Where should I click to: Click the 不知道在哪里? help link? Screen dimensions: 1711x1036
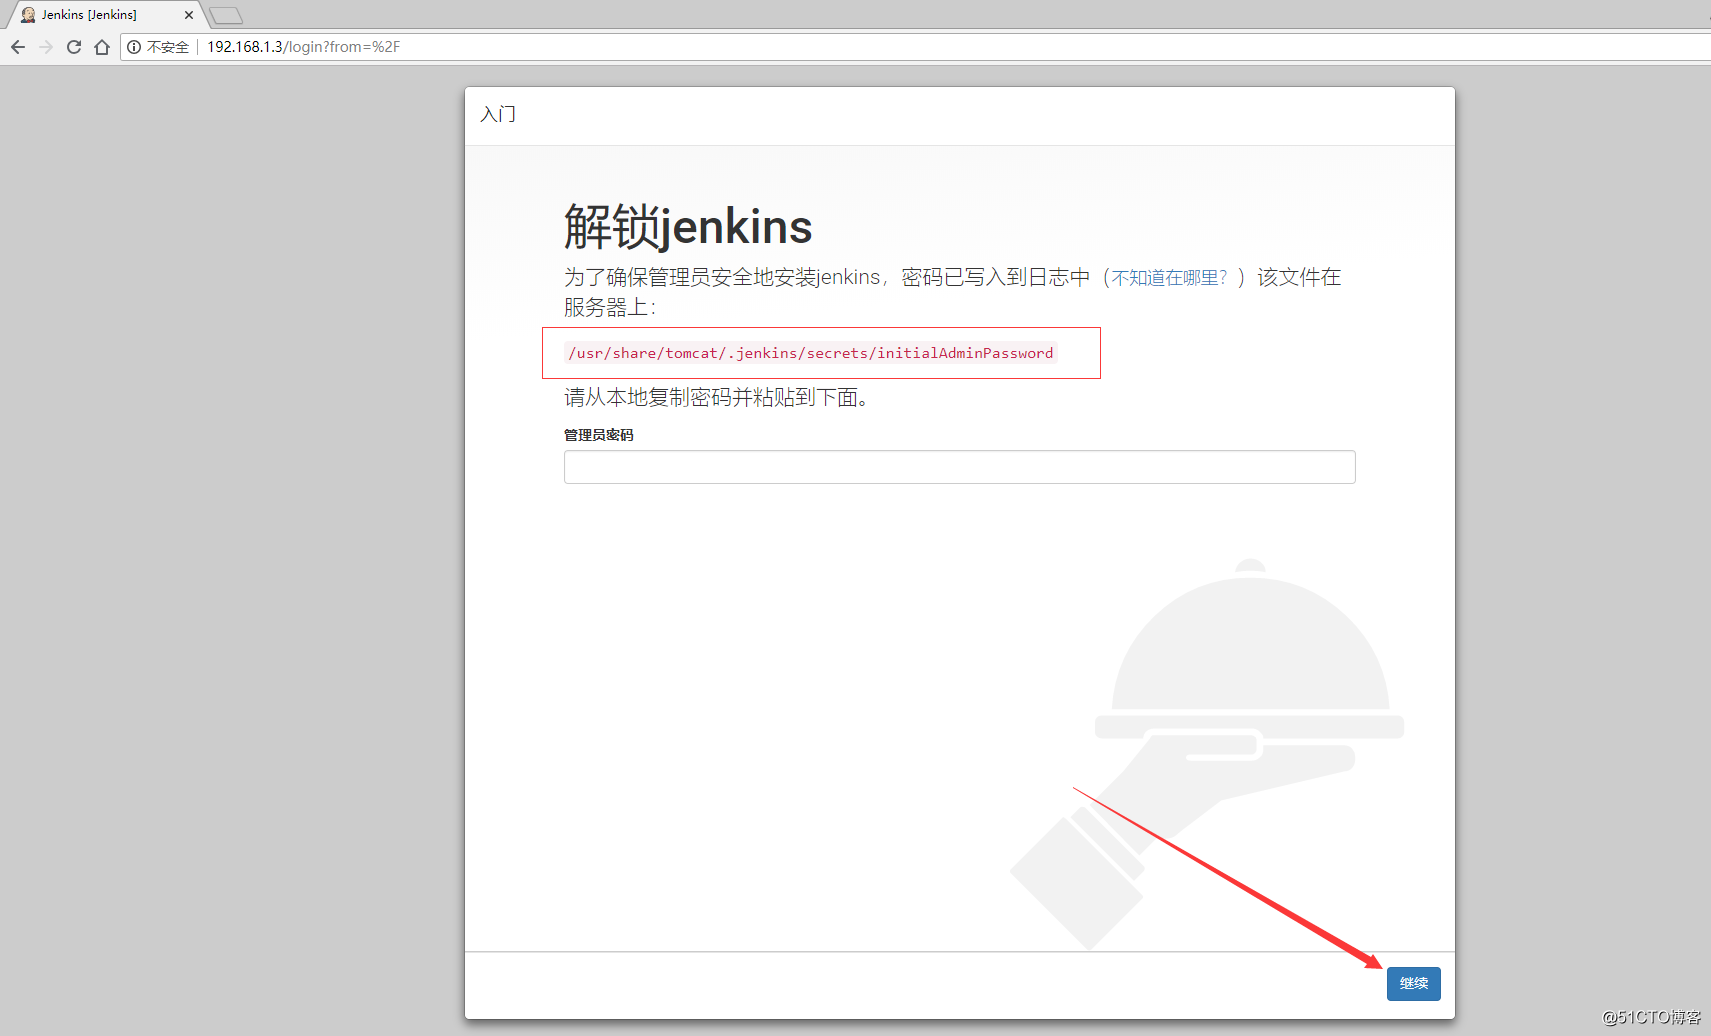pos(1169,278)
